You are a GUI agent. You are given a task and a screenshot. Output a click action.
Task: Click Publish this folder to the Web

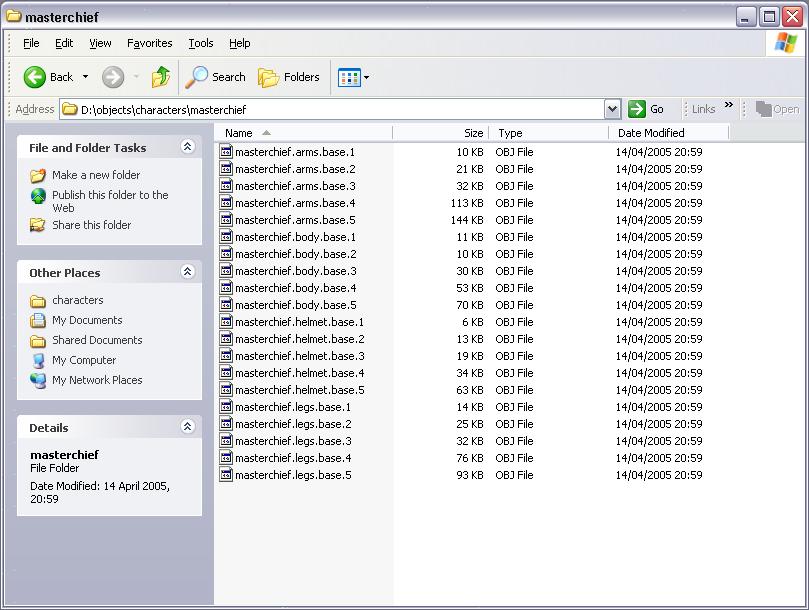tap(110, 201)
